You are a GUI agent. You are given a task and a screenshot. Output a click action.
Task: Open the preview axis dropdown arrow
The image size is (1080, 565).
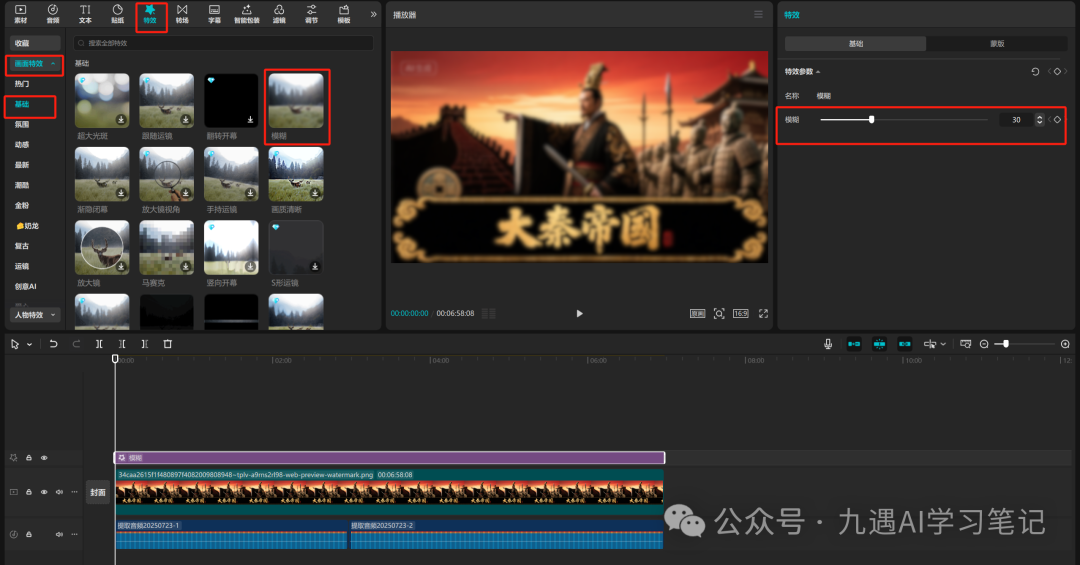coord(943,345)
